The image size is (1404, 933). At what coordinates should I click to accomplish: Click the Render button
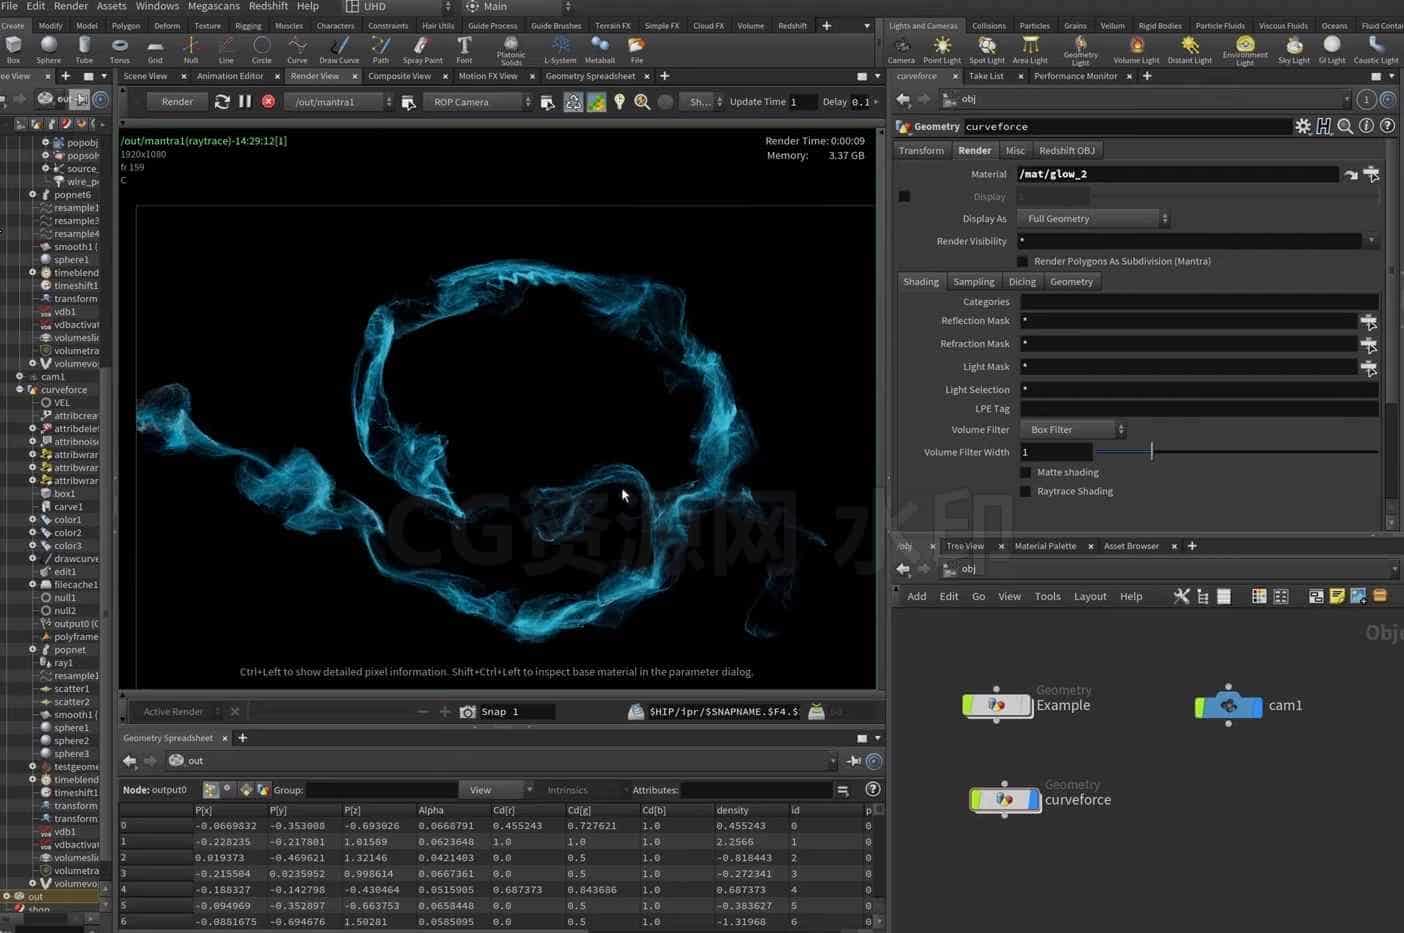pyautogui.click(x=177, y=101)
